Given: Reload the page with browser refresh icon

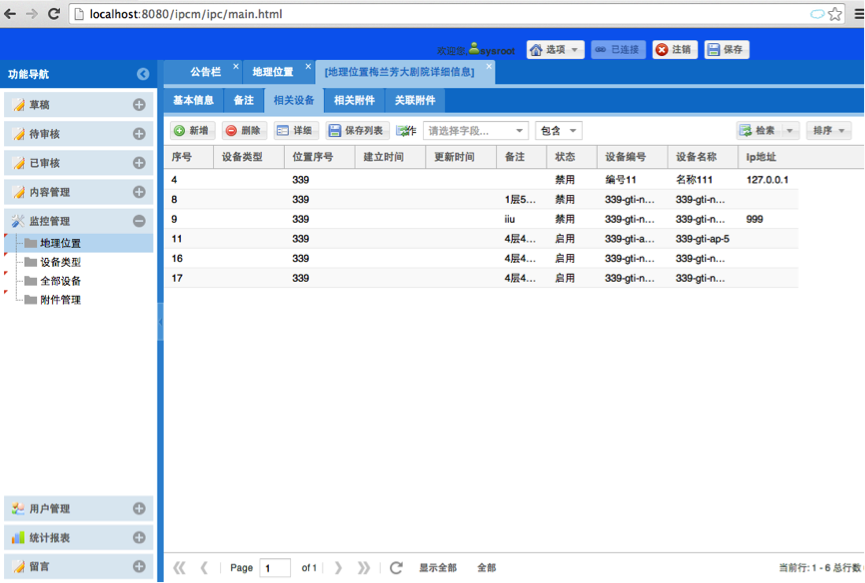Looking at the screenshot, I should click(x=54, y=14).
